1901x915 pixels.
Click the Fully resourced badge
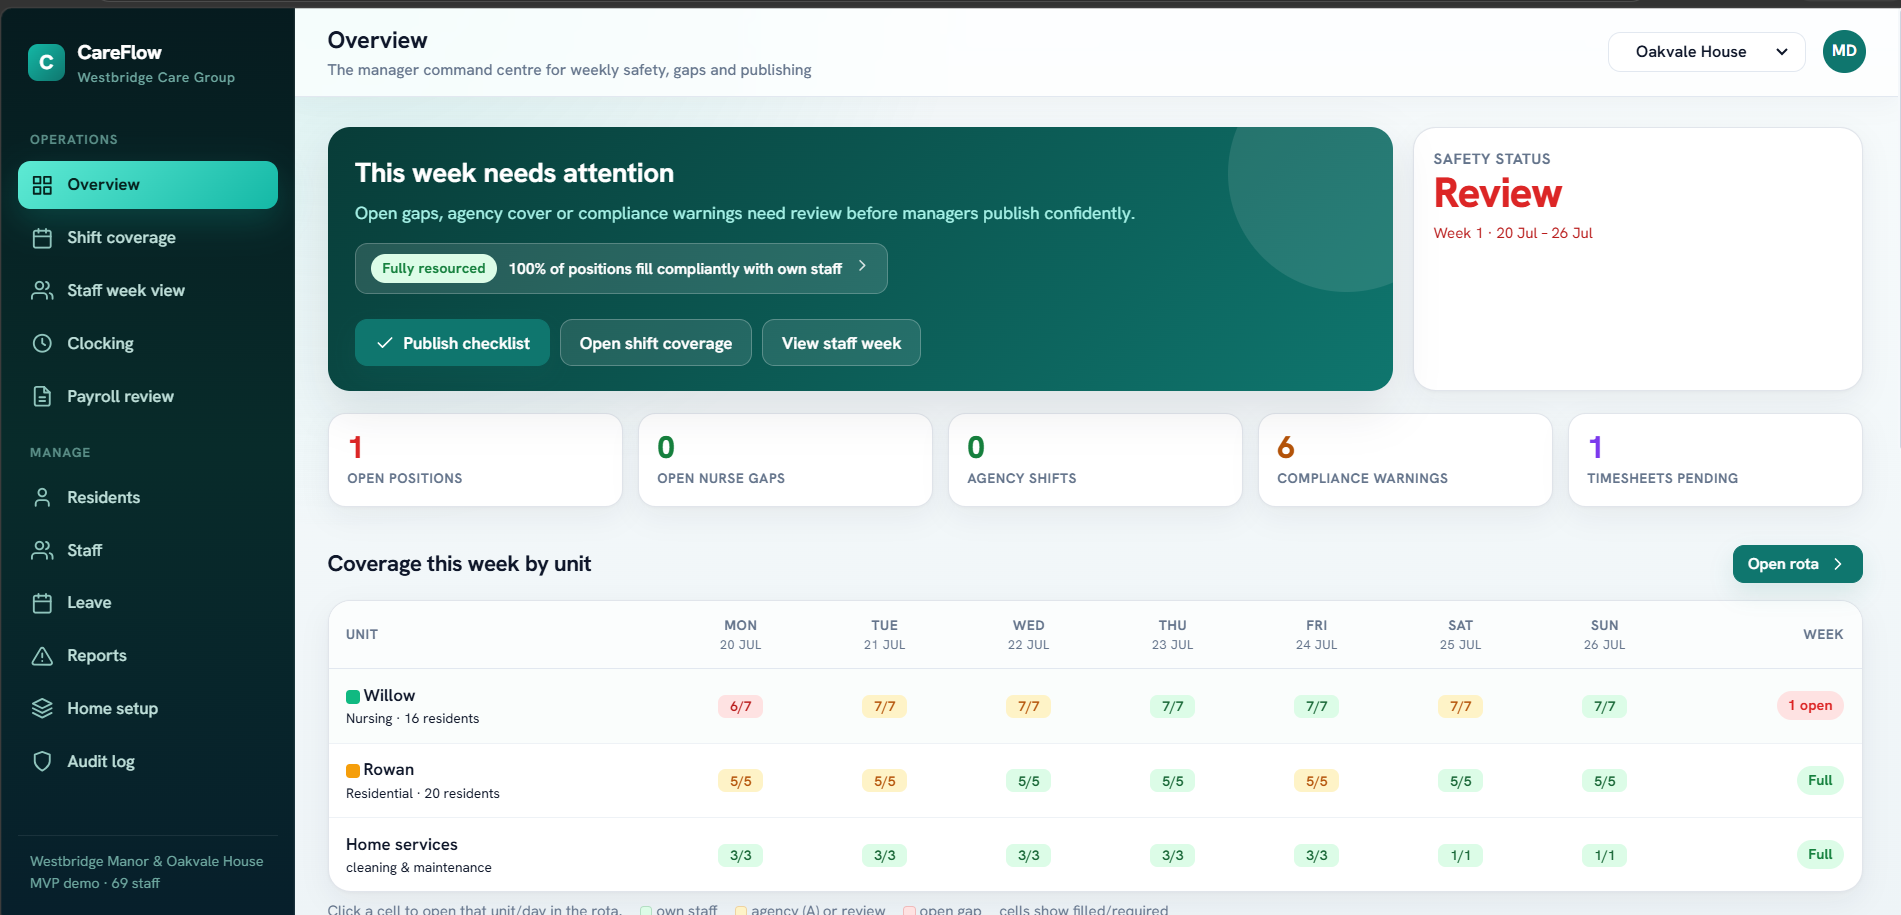pos(433,268)
